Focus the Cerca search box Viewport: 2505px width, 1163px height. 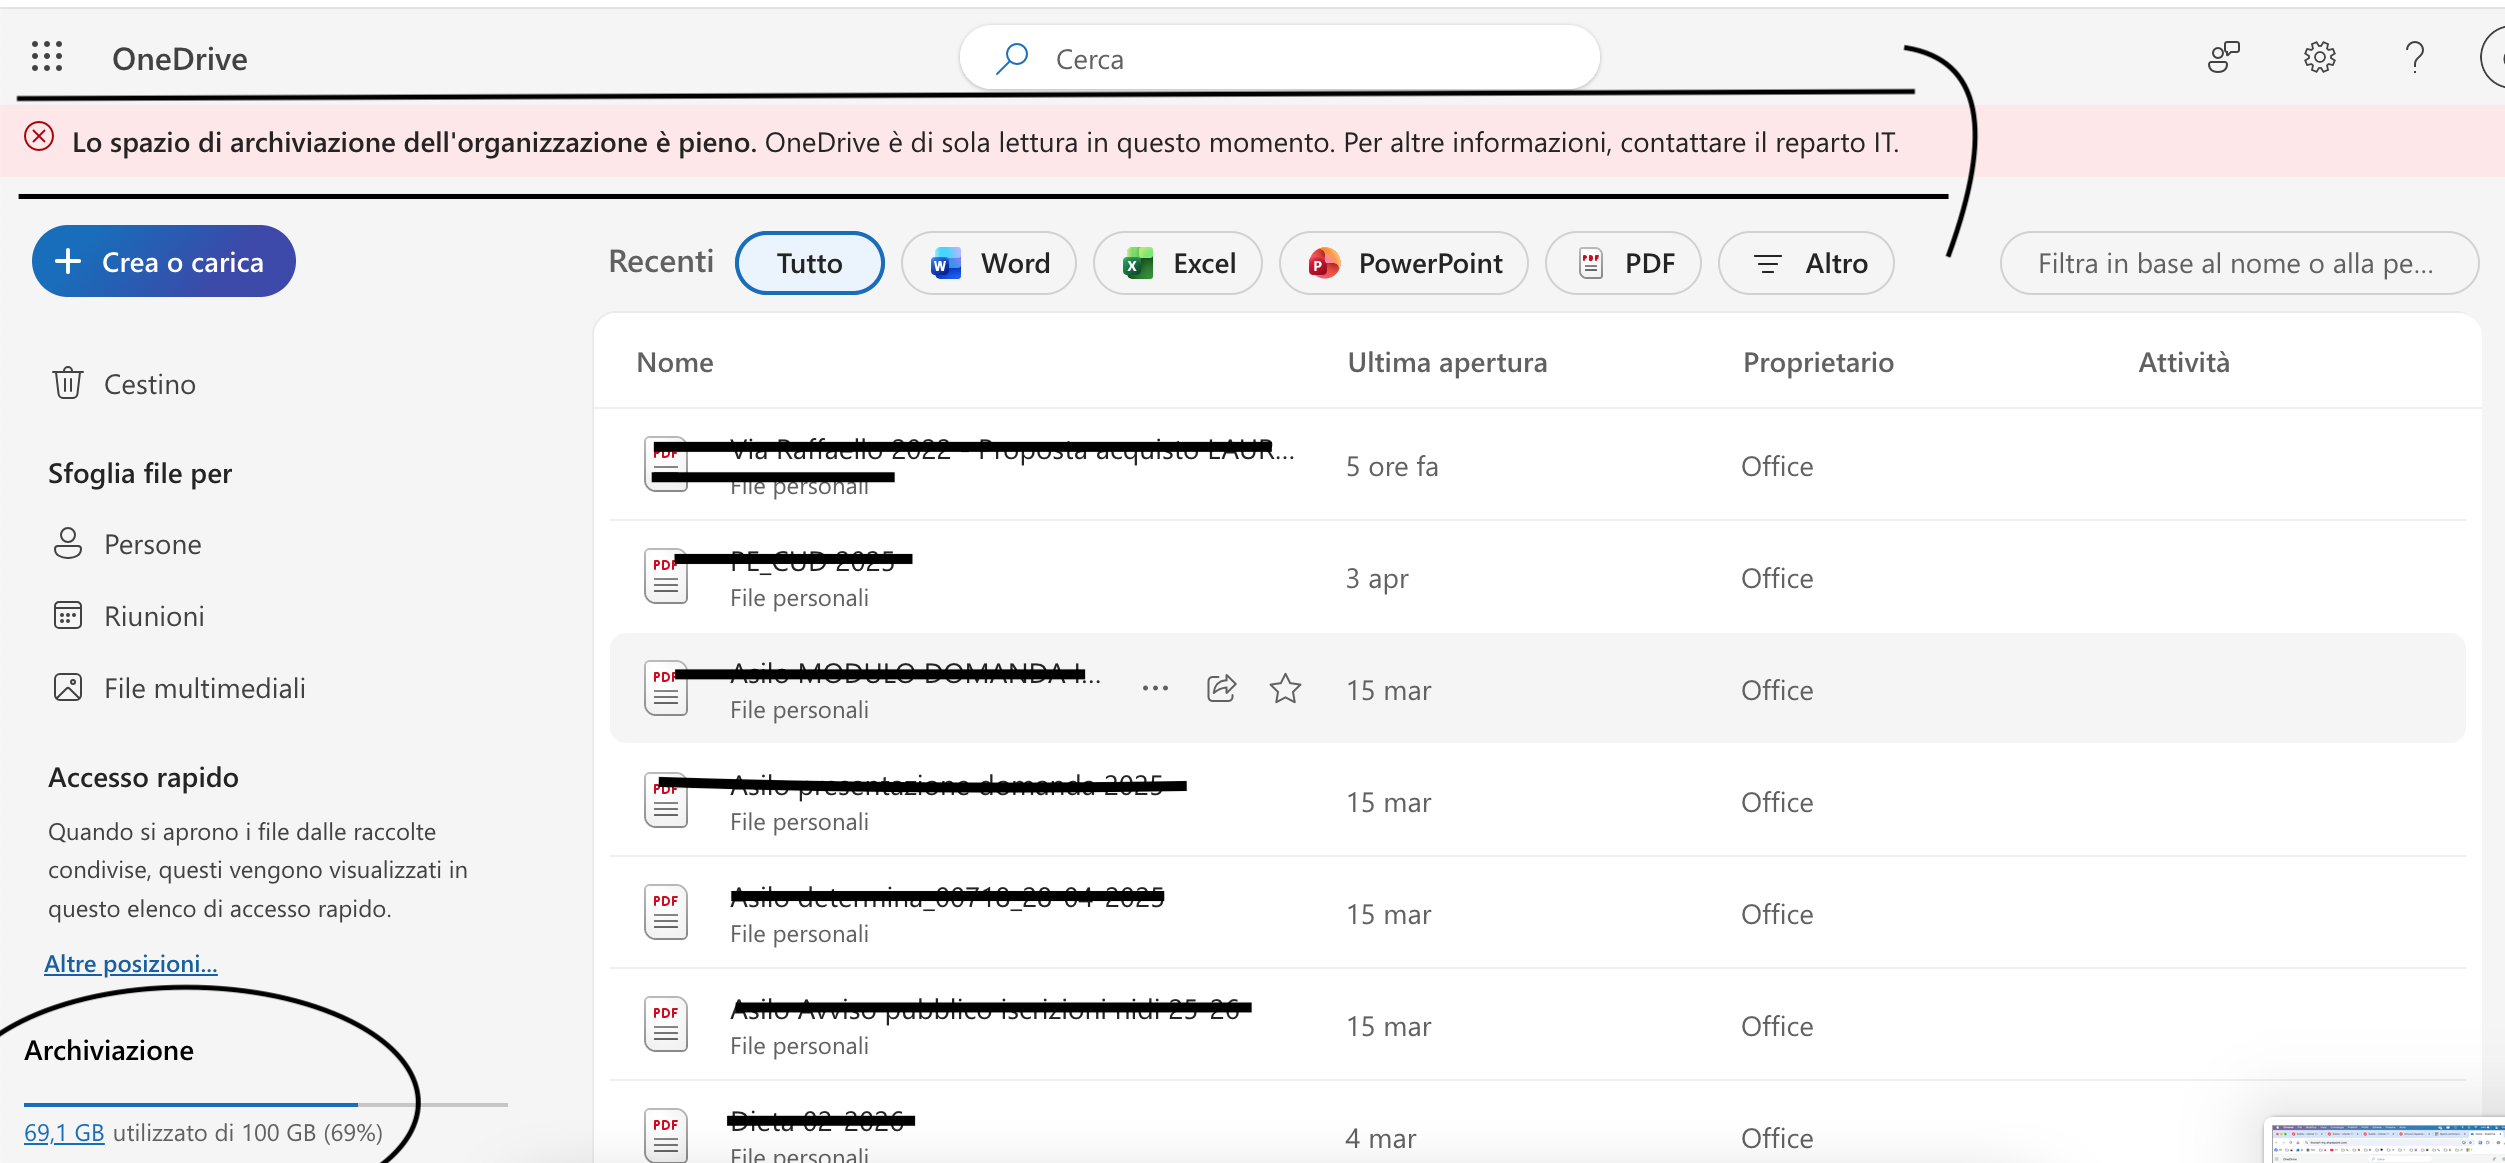pos(1280,58)
